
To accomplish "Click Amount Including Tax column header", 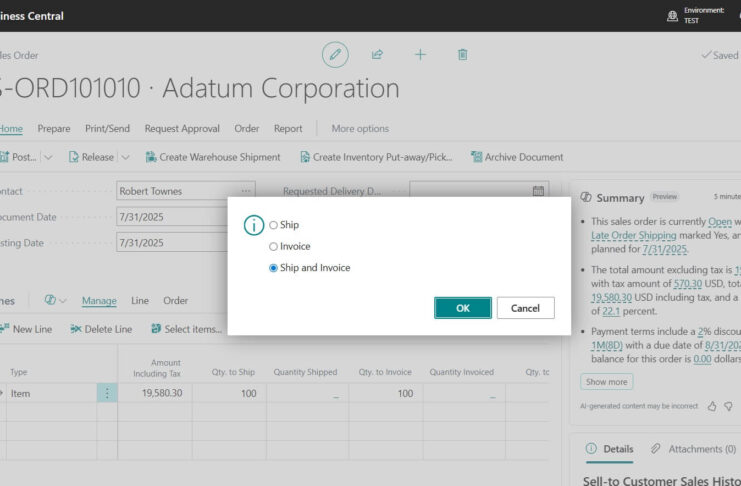I will point(157,368).
